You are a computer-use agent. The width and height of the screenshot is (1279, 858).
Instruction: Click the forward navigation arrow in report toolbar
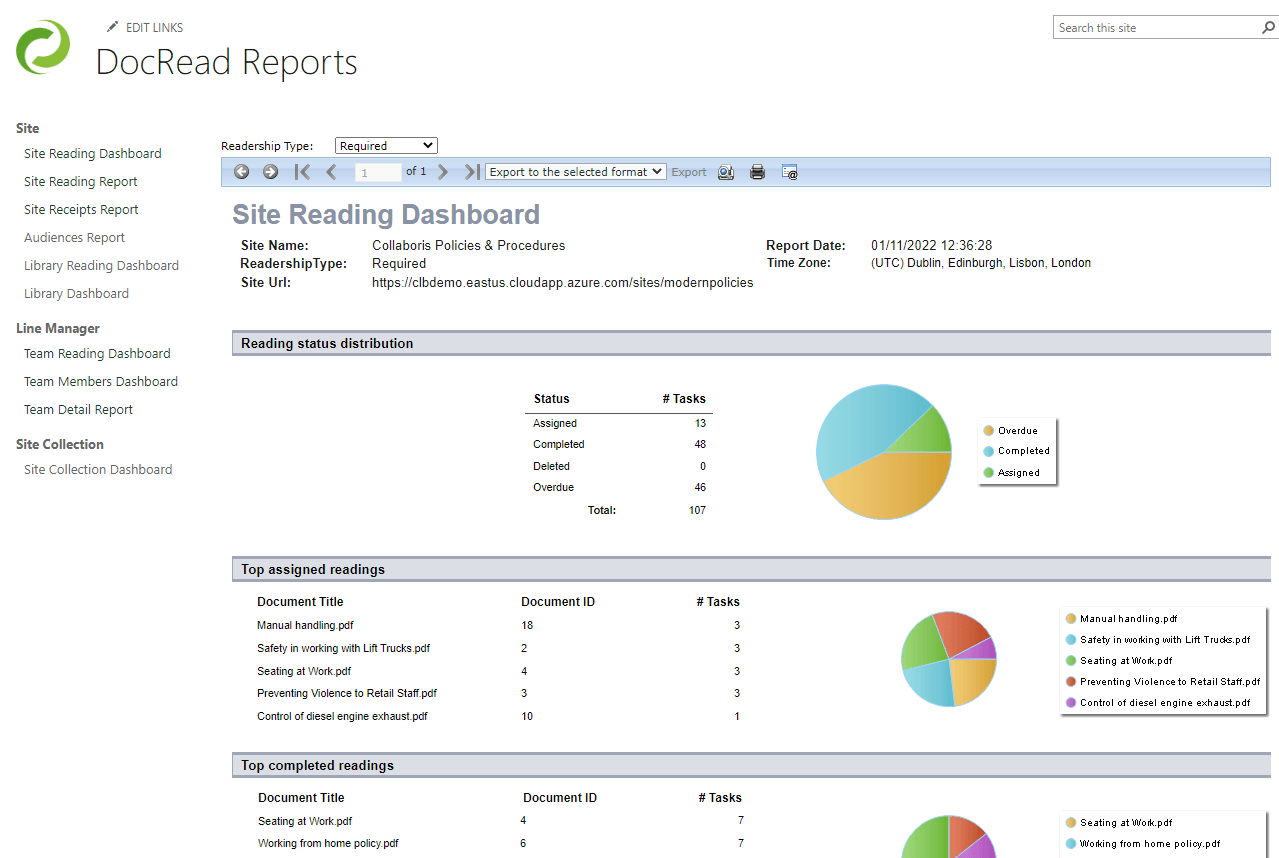(x=270, y=172)
